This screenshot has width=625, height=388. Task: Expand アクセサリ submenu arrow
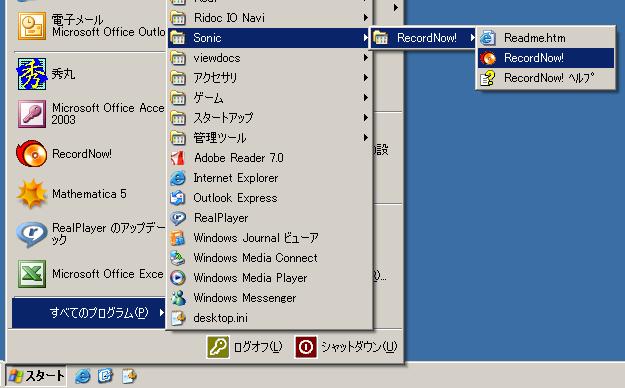click(x=366, y=78)
